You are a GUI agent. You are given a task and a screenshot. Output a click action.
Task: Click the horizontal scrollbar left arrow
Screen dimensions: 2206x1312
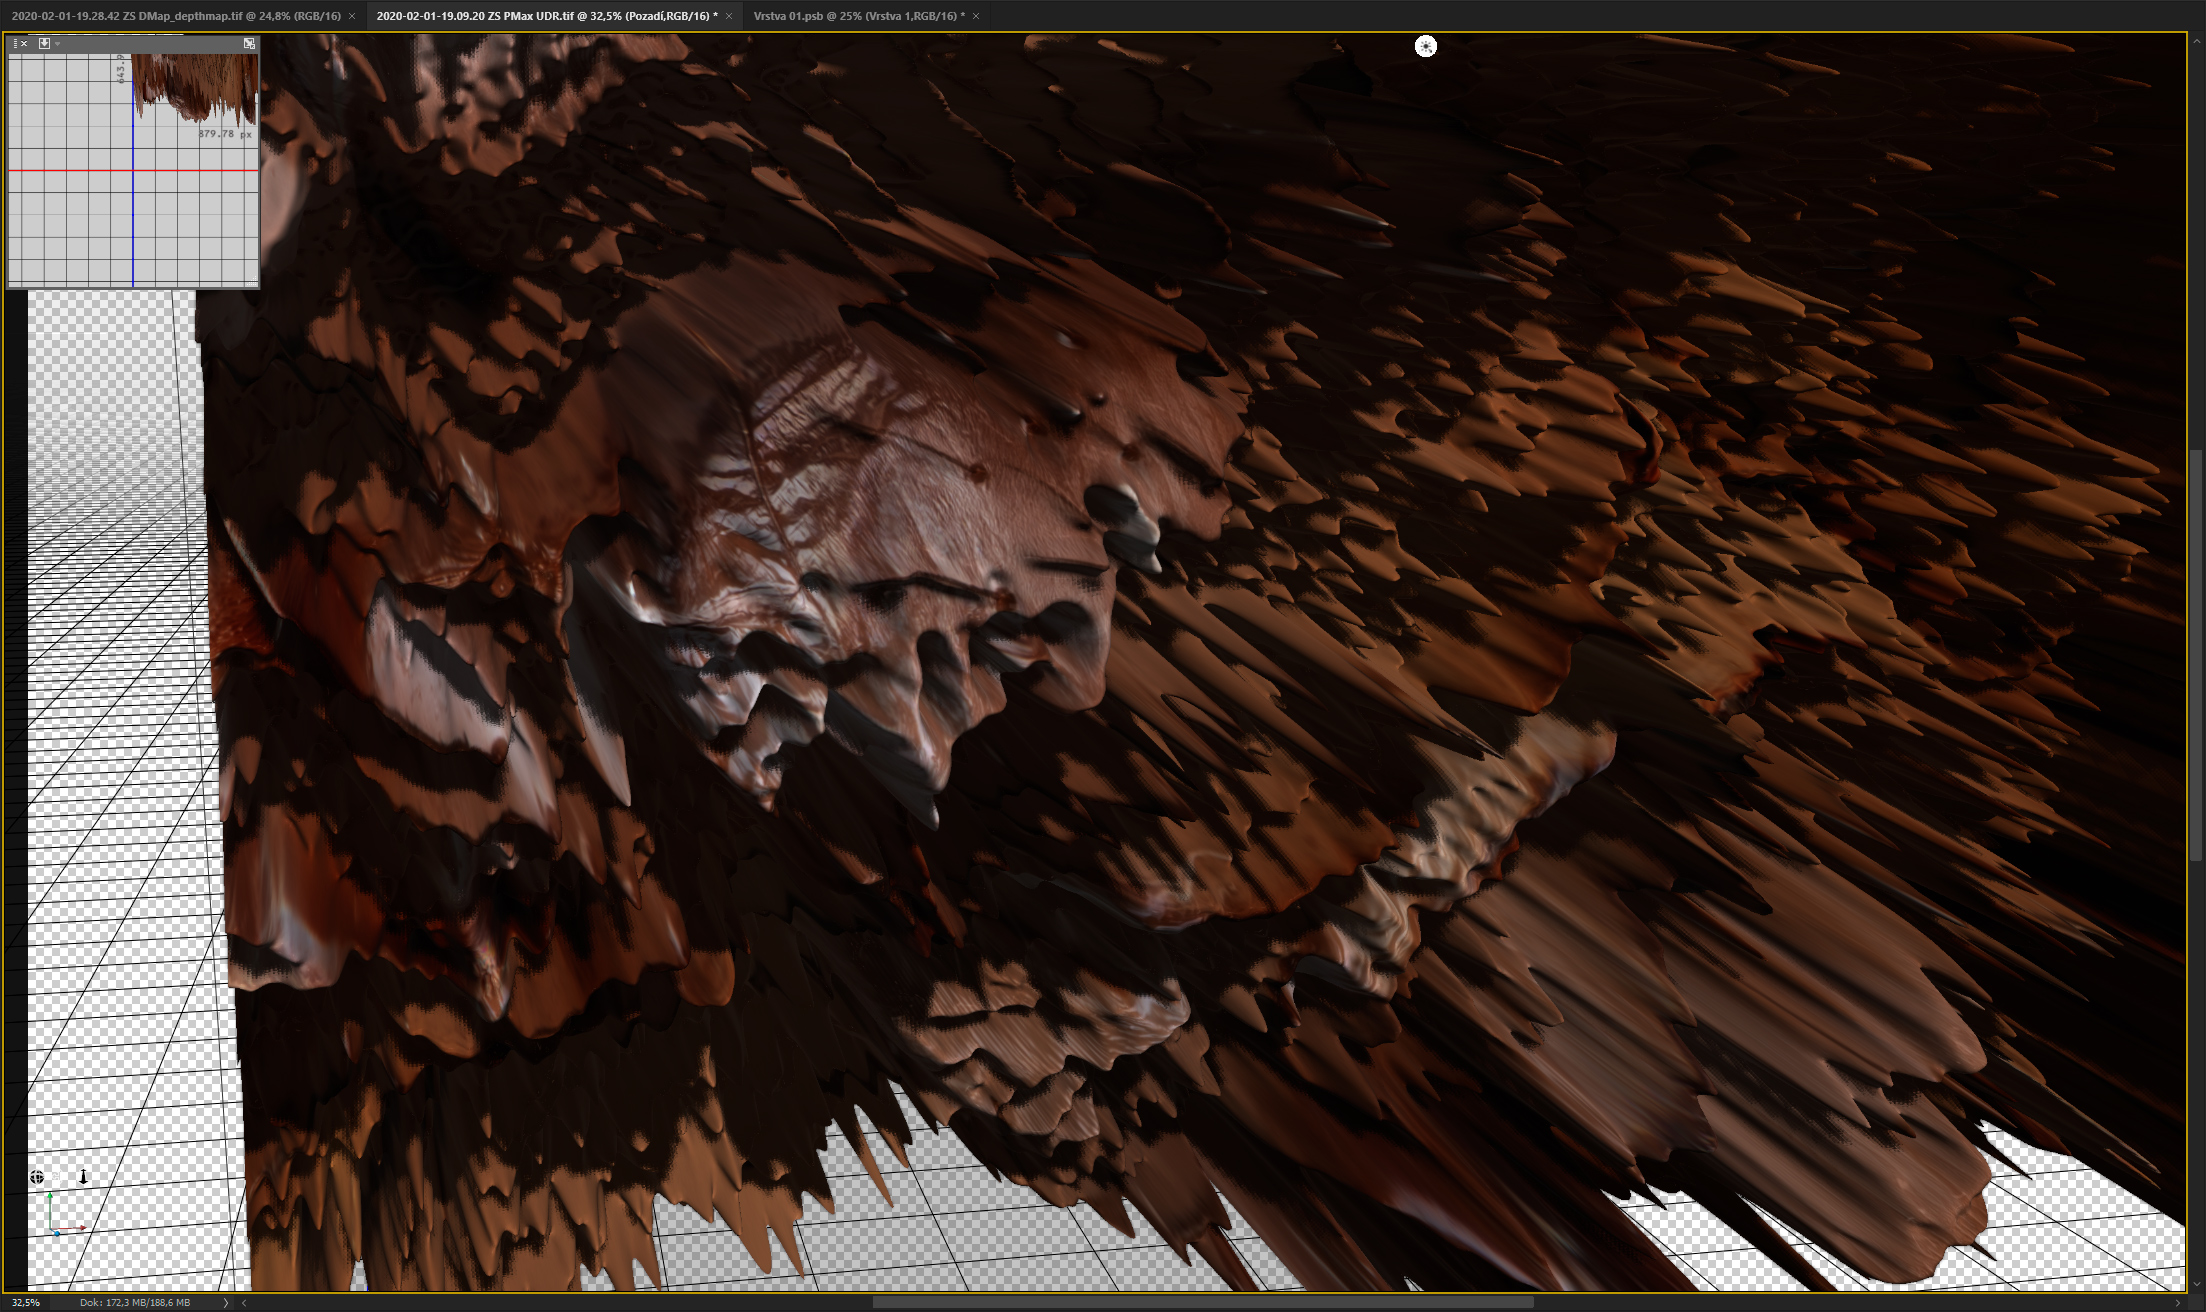click(x=244, y=1302)
